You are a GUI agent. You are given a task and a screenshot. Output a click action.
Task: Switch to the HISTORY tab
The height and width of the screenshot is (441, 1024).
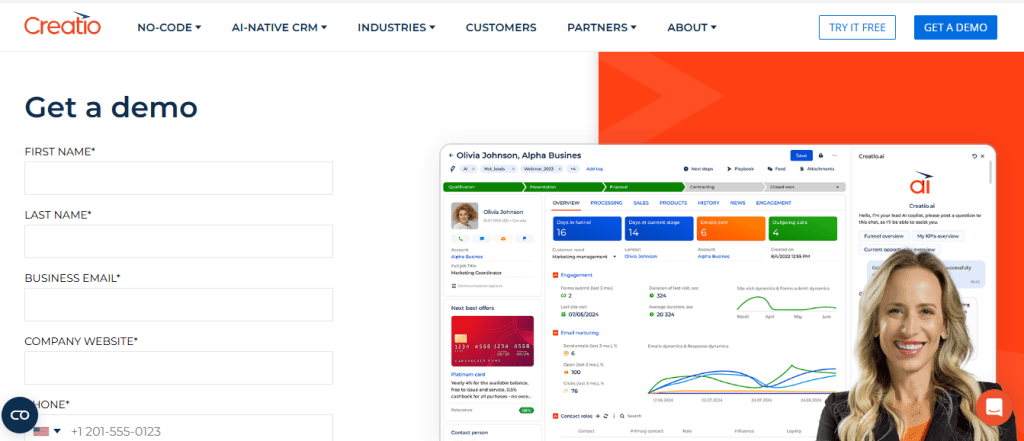[708, 203]
